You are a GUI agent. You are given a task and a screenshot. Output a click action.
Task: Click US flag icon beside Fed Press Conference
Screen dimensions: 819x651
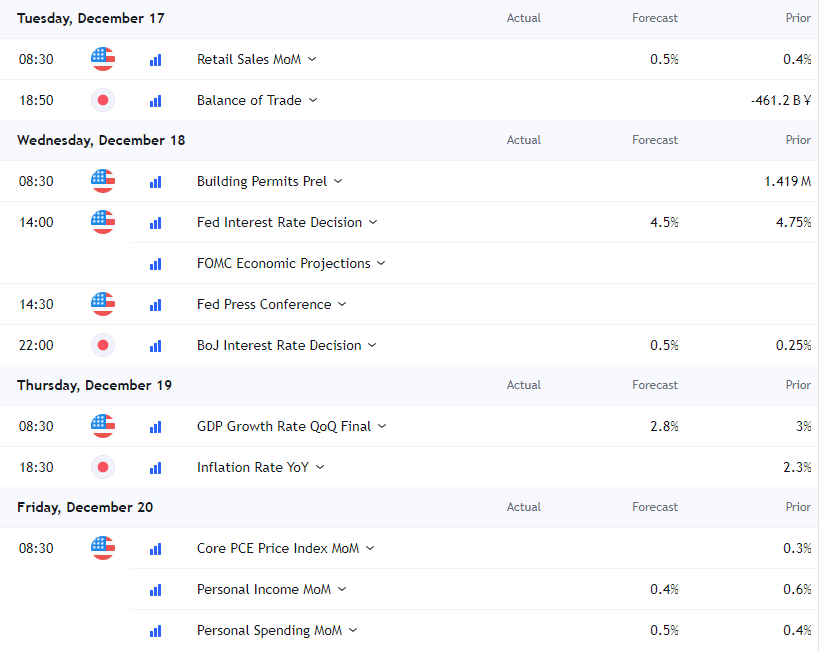[102, 304]
